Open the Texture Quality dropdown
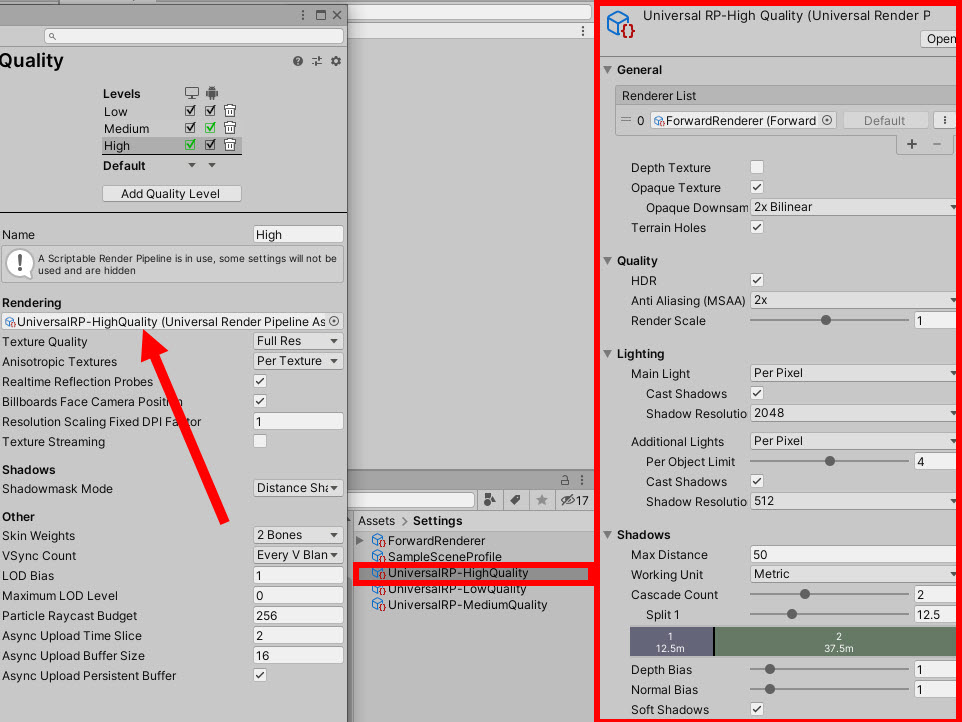Image resolution: width=962 pixels, height=722 pixels. [298, 341]
